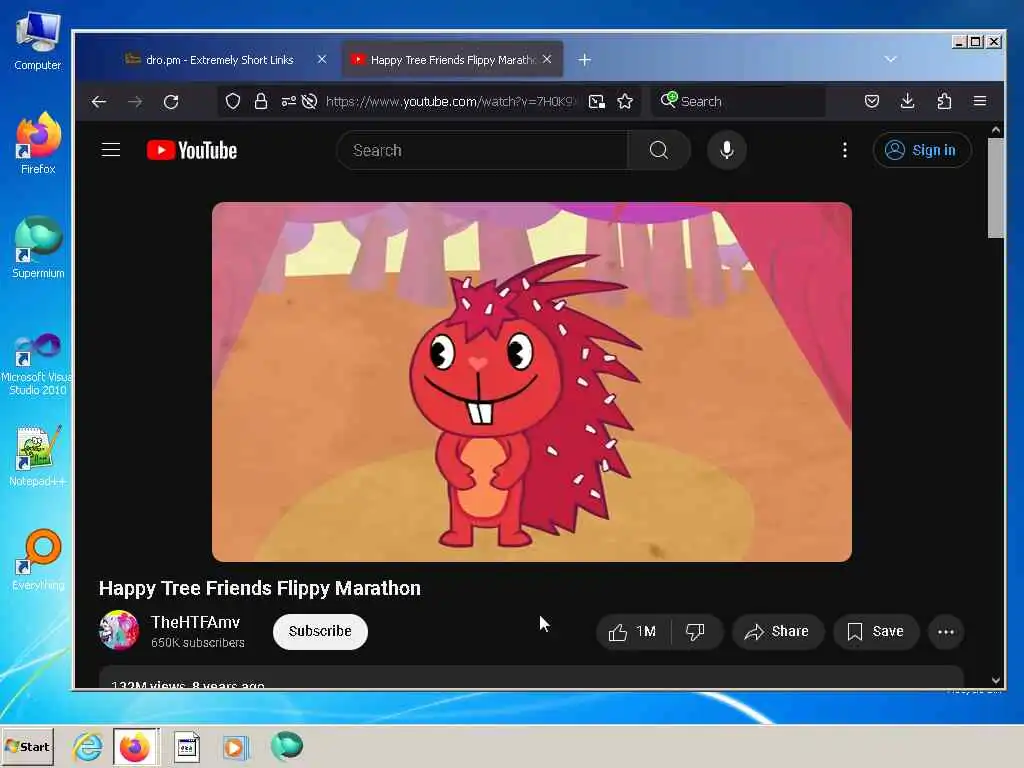Click the Flippy video player

pos(532,382)
